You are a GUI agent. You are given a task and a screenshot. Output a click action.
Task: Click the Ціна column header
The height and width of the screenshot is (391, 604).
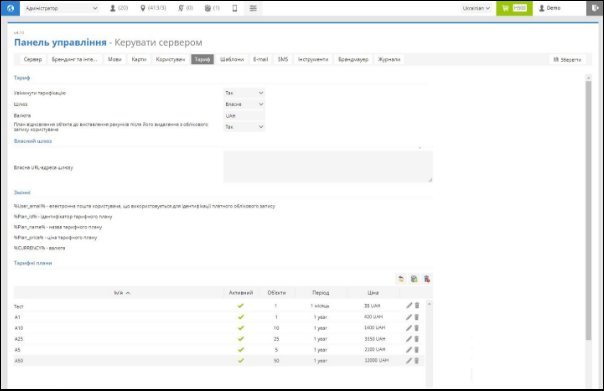[x=373, y=293]
